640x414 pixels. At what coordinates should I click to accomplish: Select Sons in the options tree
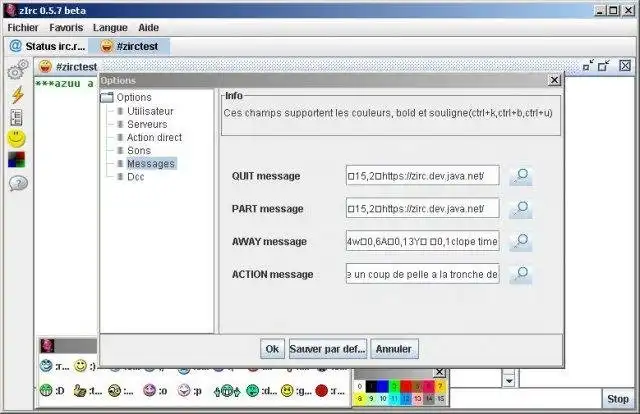[134, 151]
